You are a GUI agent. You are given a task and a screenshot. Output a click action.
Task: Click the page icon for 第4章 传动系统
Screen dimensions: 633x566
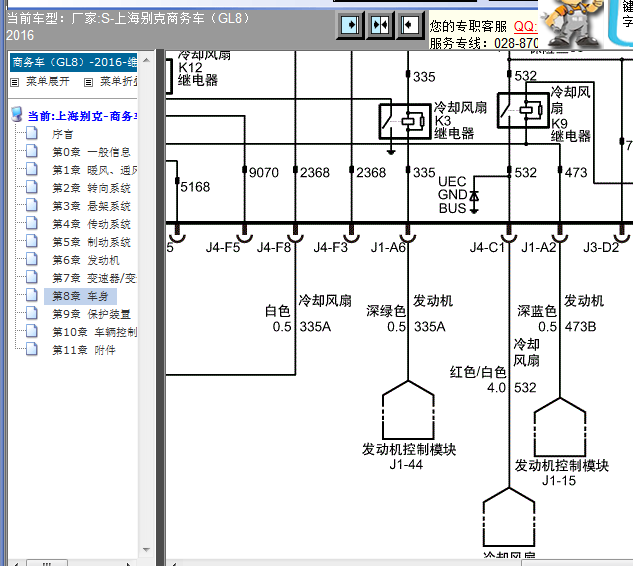[32, 223]
